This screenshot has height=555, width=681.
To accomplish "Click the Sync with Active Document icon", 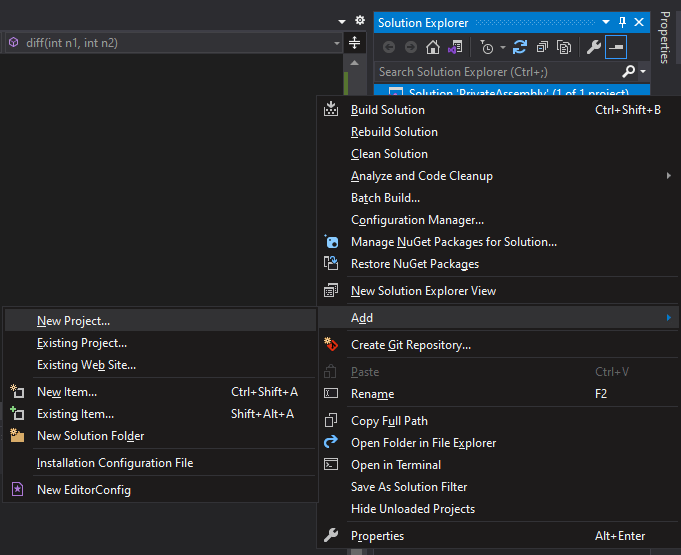I will [x=519, y=47].
